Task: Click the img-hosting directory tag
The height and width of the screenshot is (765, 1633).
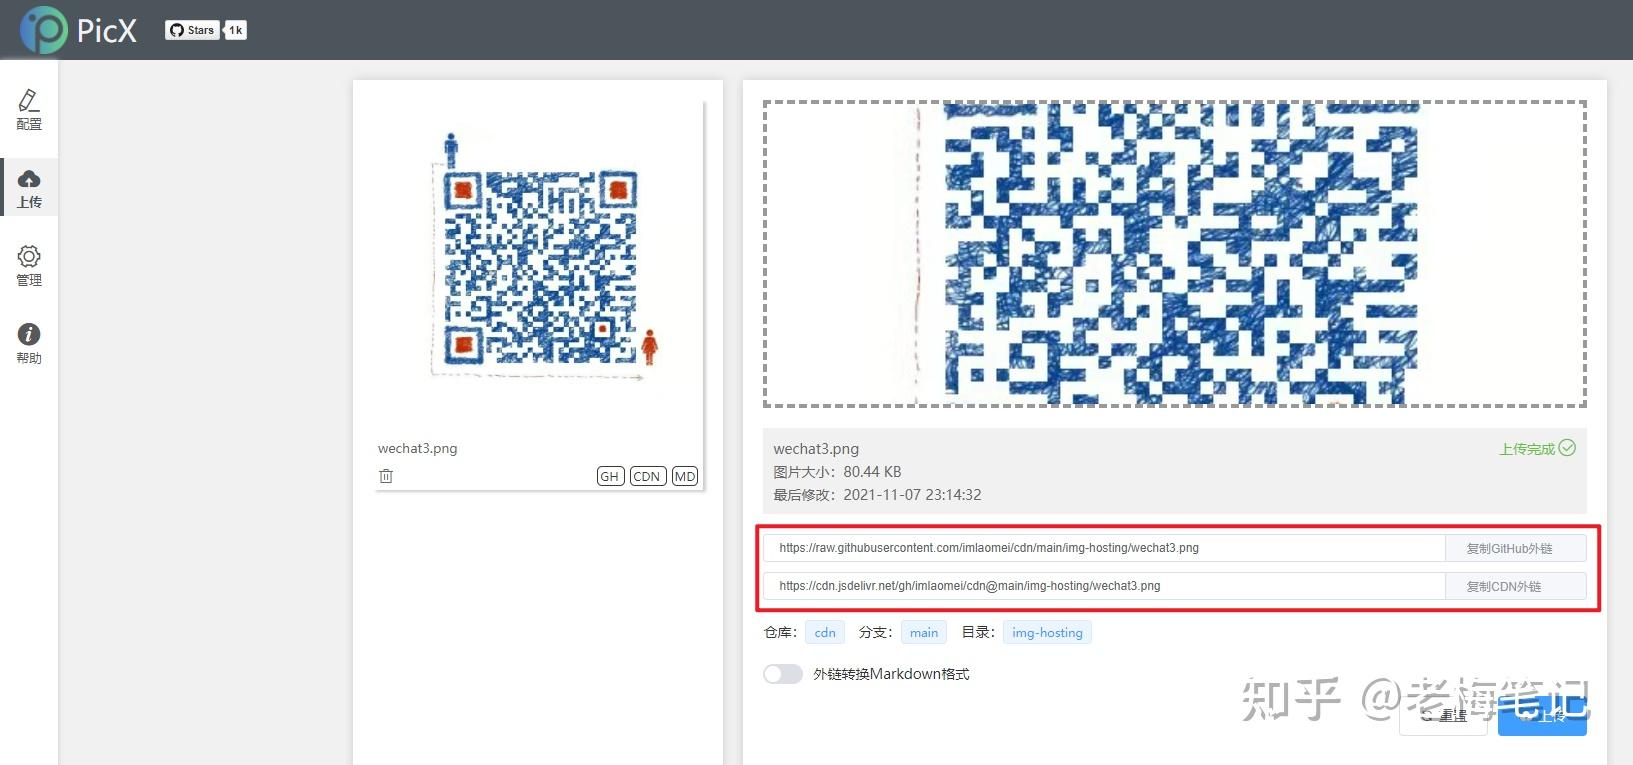Action: click(x=1047, y=632)
